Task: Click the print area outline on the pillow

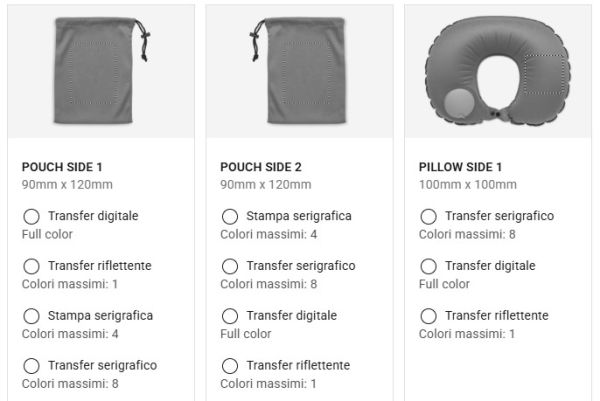Action: click(x=545, y=75)
